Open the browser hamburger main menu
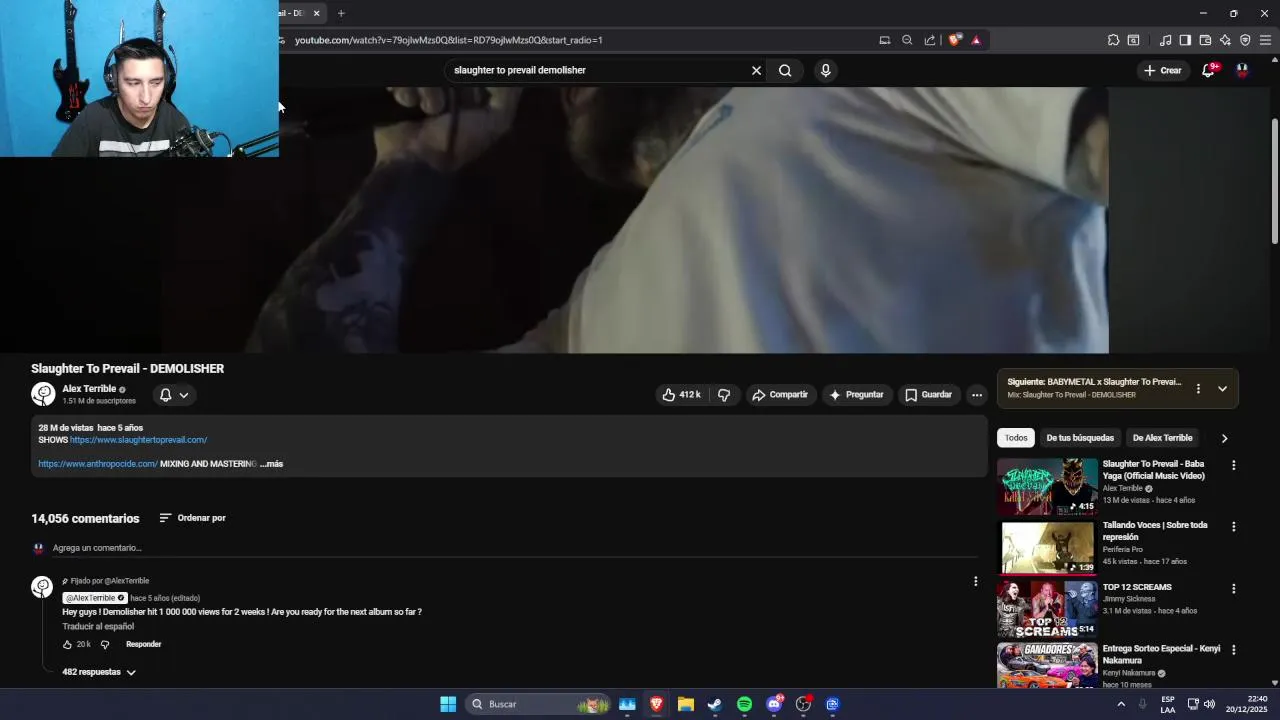 1265,40
